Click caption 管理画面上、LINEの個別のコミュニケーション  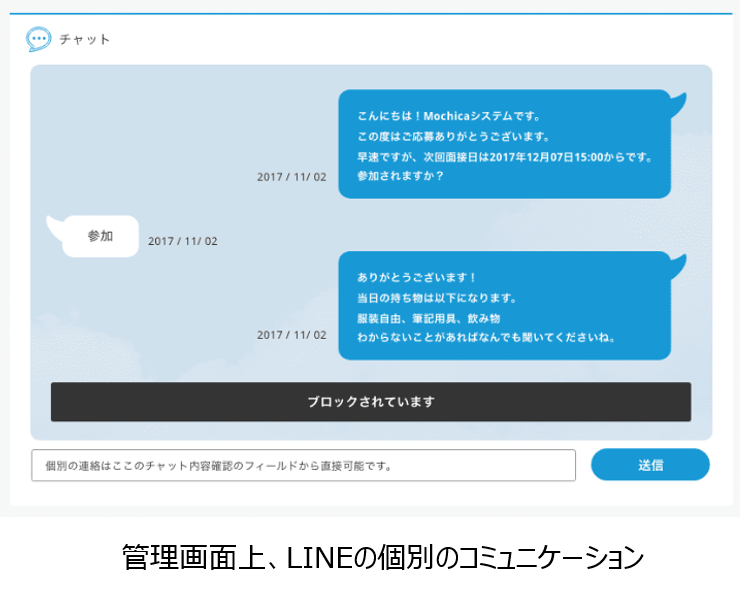tap(383, 558)
